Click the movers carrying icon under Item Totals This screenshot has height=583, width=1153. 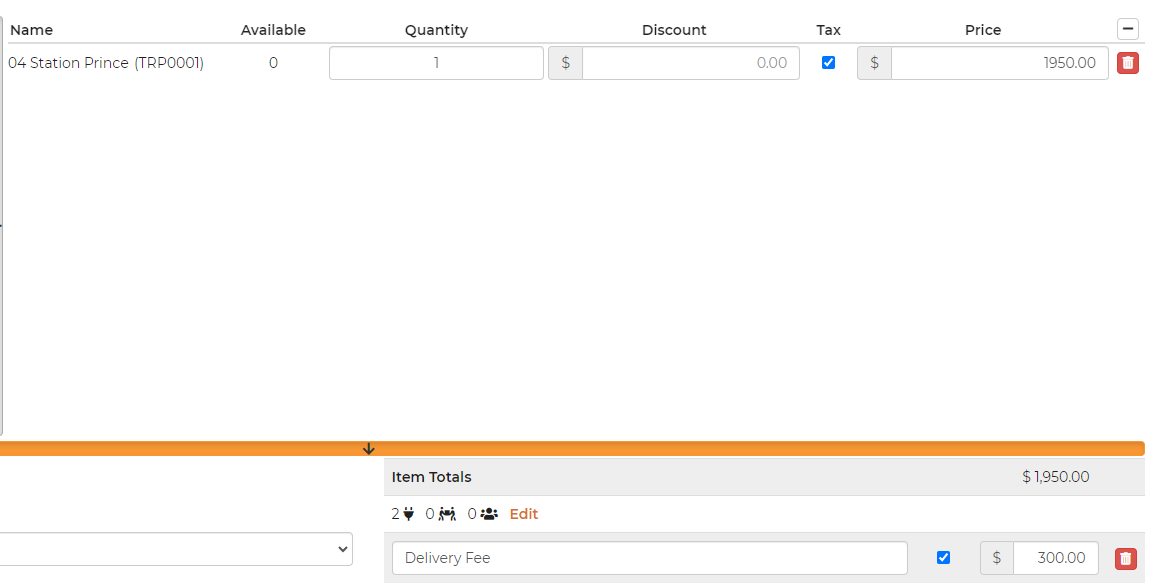click(447, 514)
